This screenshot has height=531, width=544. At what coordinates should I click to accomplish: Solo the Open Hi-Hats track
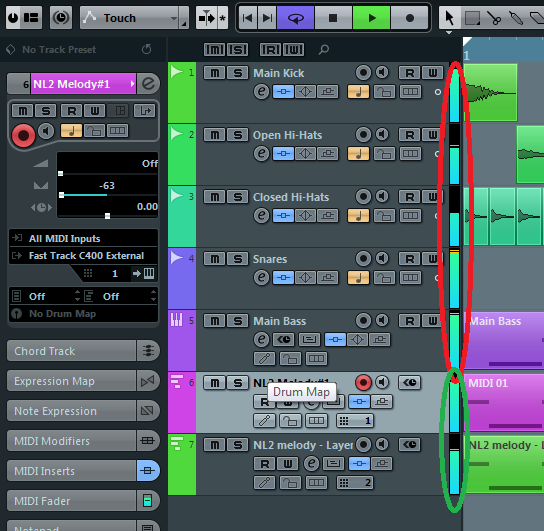pos(238,135)
